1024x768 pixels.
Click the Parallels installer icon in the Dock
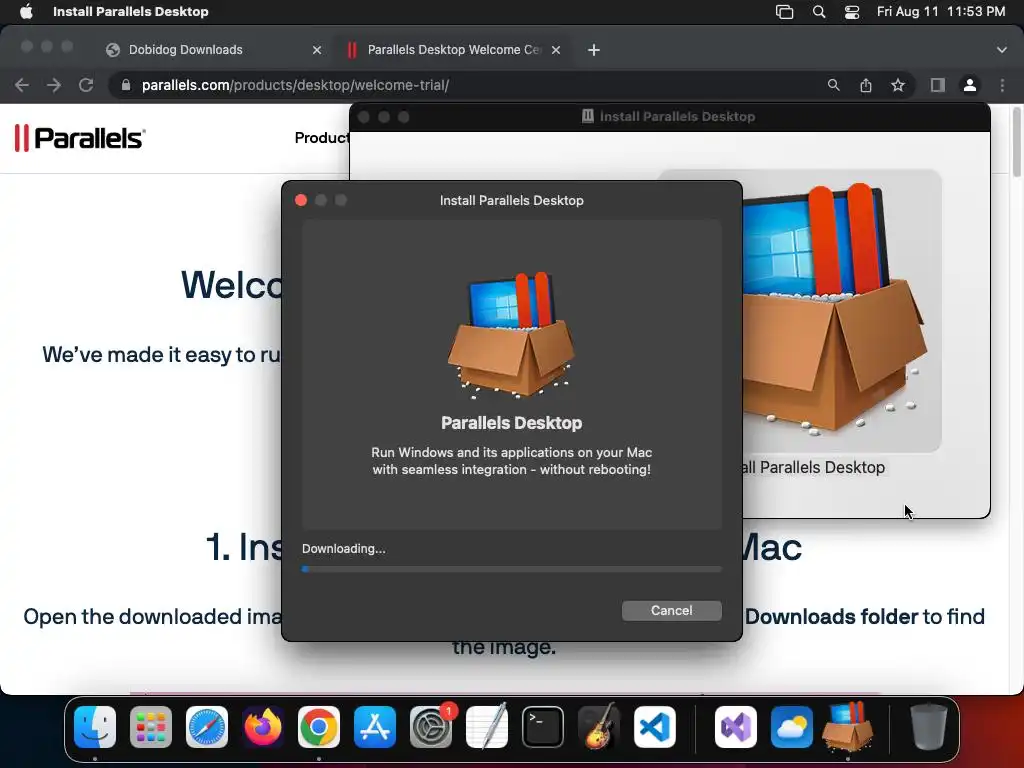click(x=848, y=727)
